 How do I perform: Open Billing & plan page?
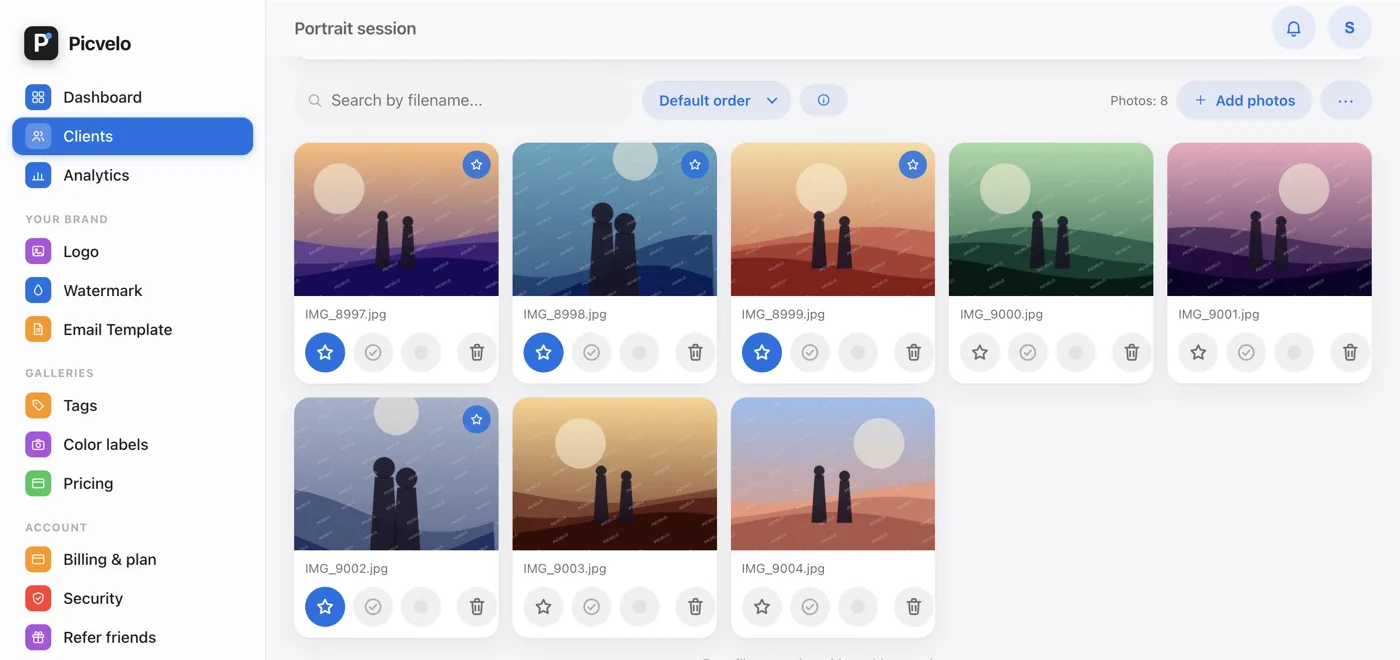tap(132, 559)
